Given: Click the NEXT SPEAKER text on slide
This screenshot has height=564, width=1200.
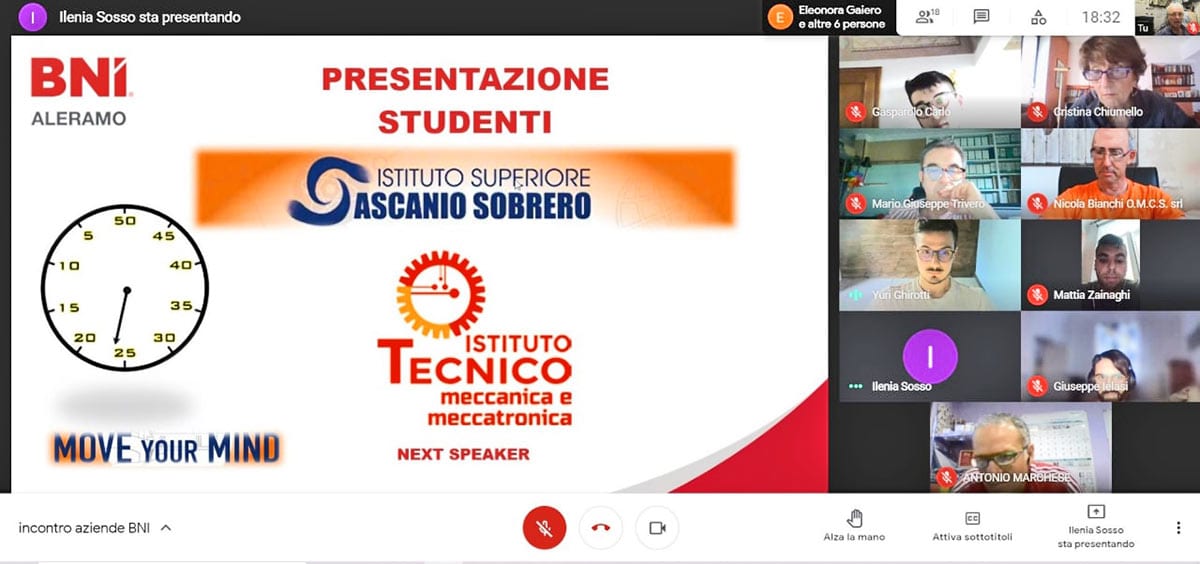Looking at the screenshot, I should coord(463,454).
